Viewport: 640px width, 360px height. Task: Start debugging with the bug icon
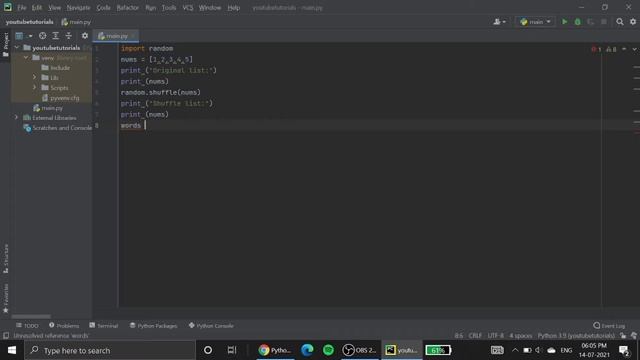point(578,22)
